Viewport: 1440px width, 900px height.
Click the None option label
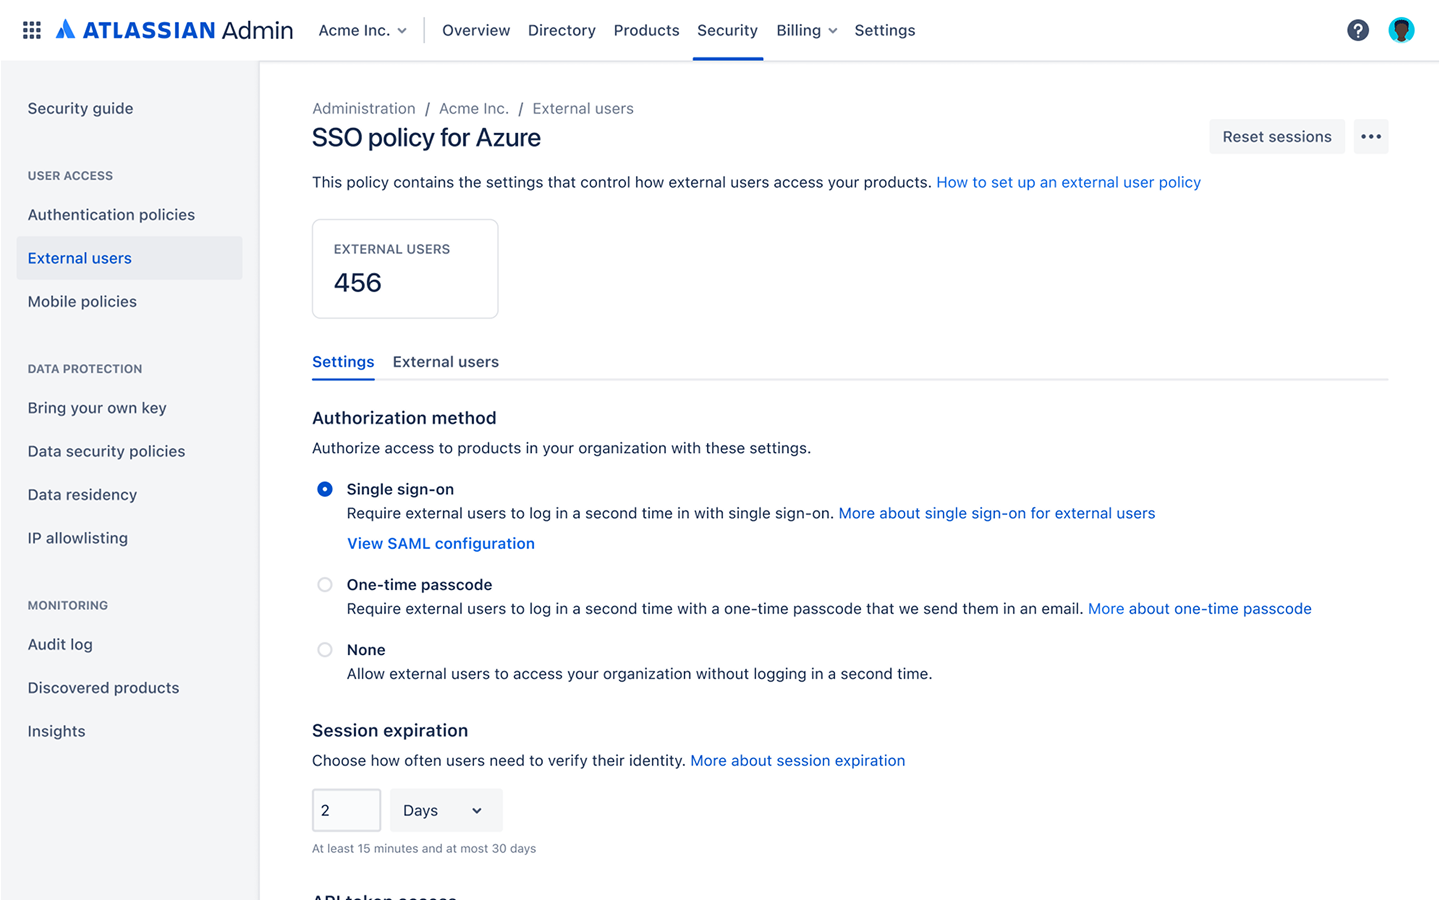[x=366, y=650]
